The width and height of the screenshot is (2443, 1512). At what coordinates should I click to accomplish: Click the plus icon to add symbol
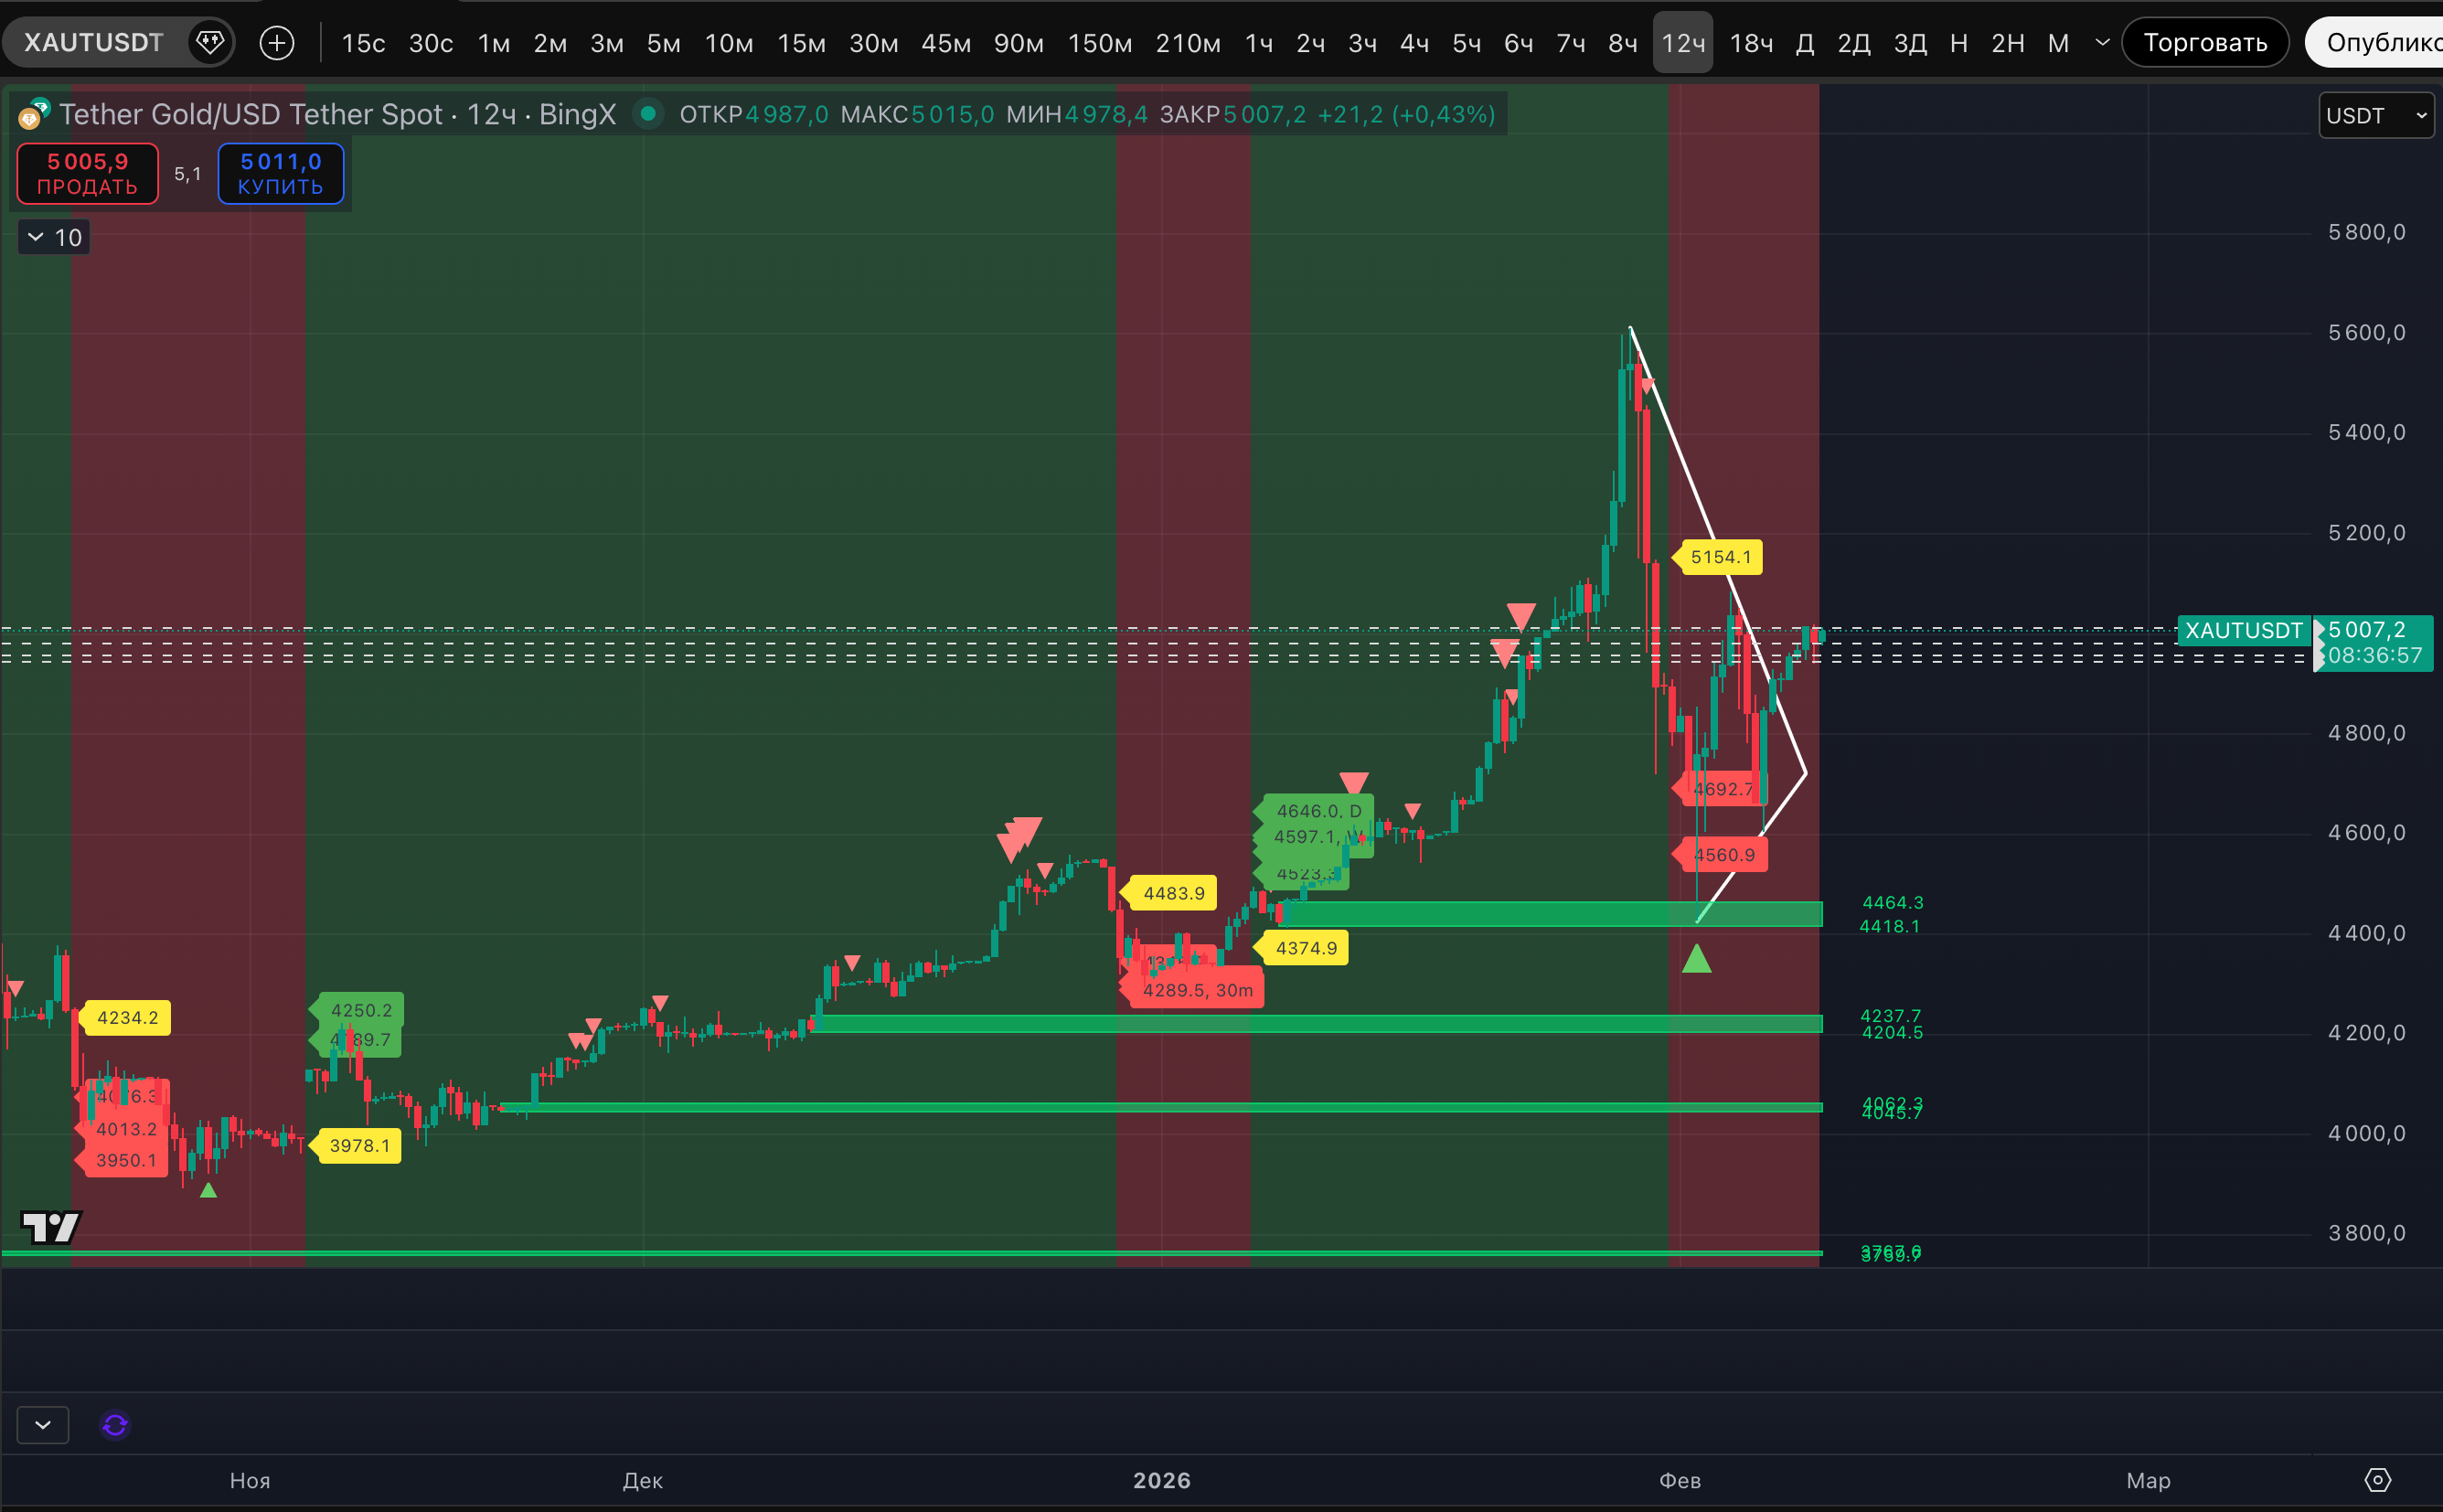tap(277, 42)
